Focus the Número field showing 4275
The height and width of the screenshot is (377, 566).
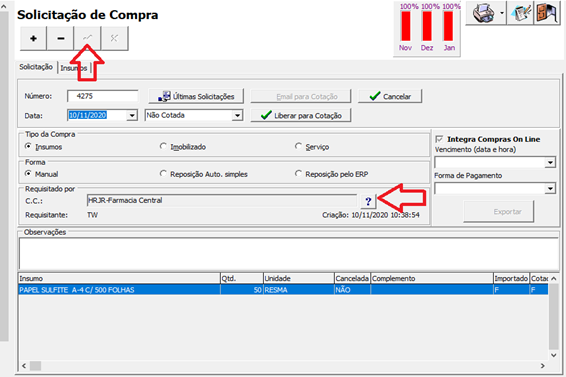(103, 96)
